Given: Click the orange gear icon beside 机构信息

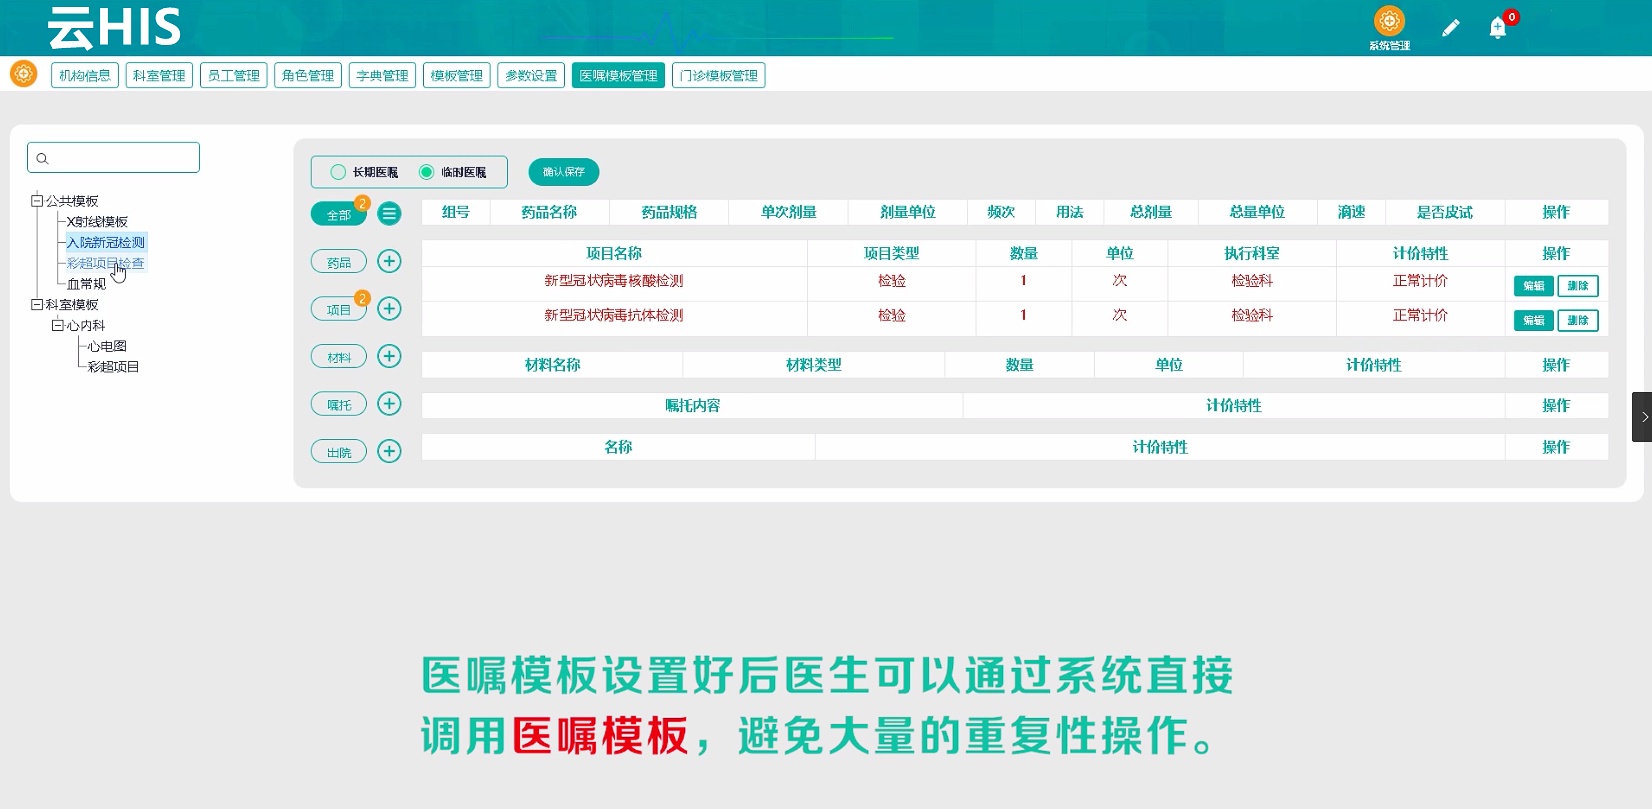Looking at the screenshot, I should coord(23,74).
